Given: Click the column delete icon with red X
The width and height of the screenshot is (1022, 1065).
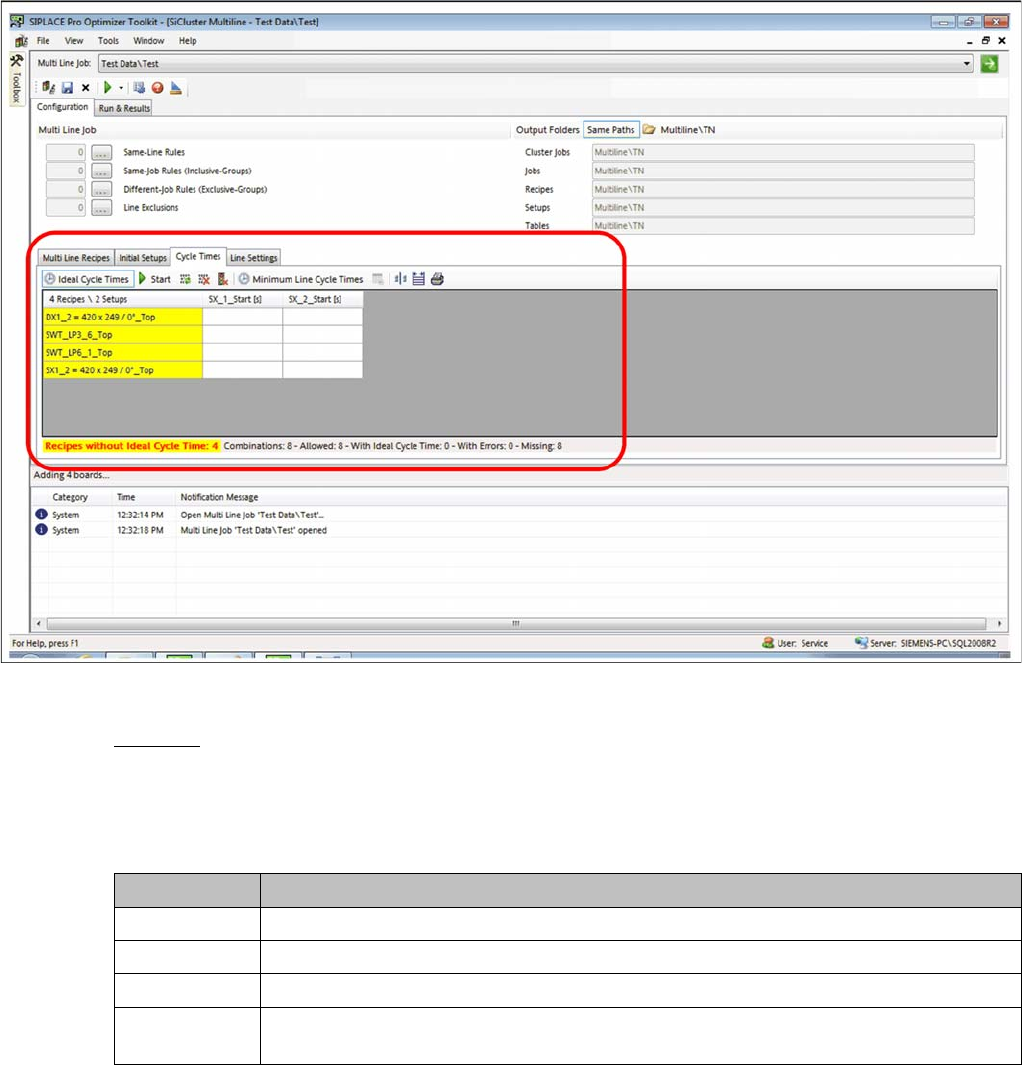Looking at the screenshot, I should [x=222, y=279].
